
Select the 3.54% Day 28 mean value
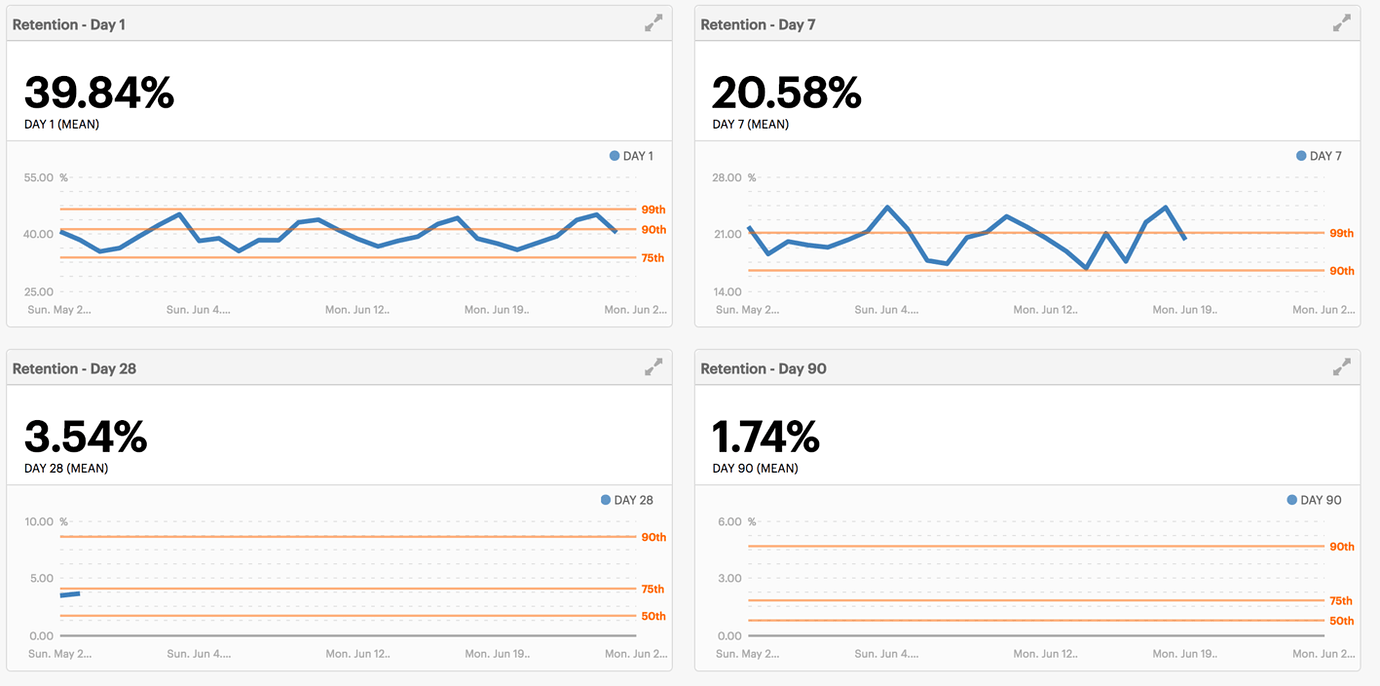(x=86, y=437)
